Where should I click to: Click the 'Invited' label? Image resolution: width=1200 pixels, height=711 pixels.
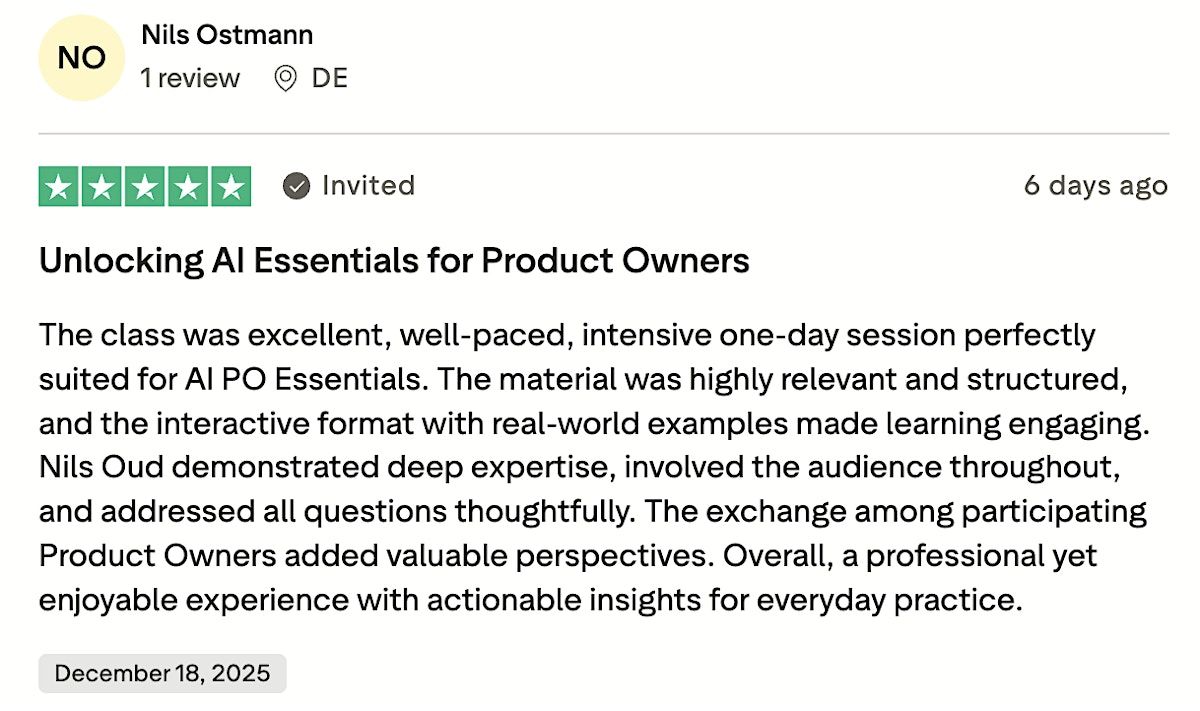(368, 186)
